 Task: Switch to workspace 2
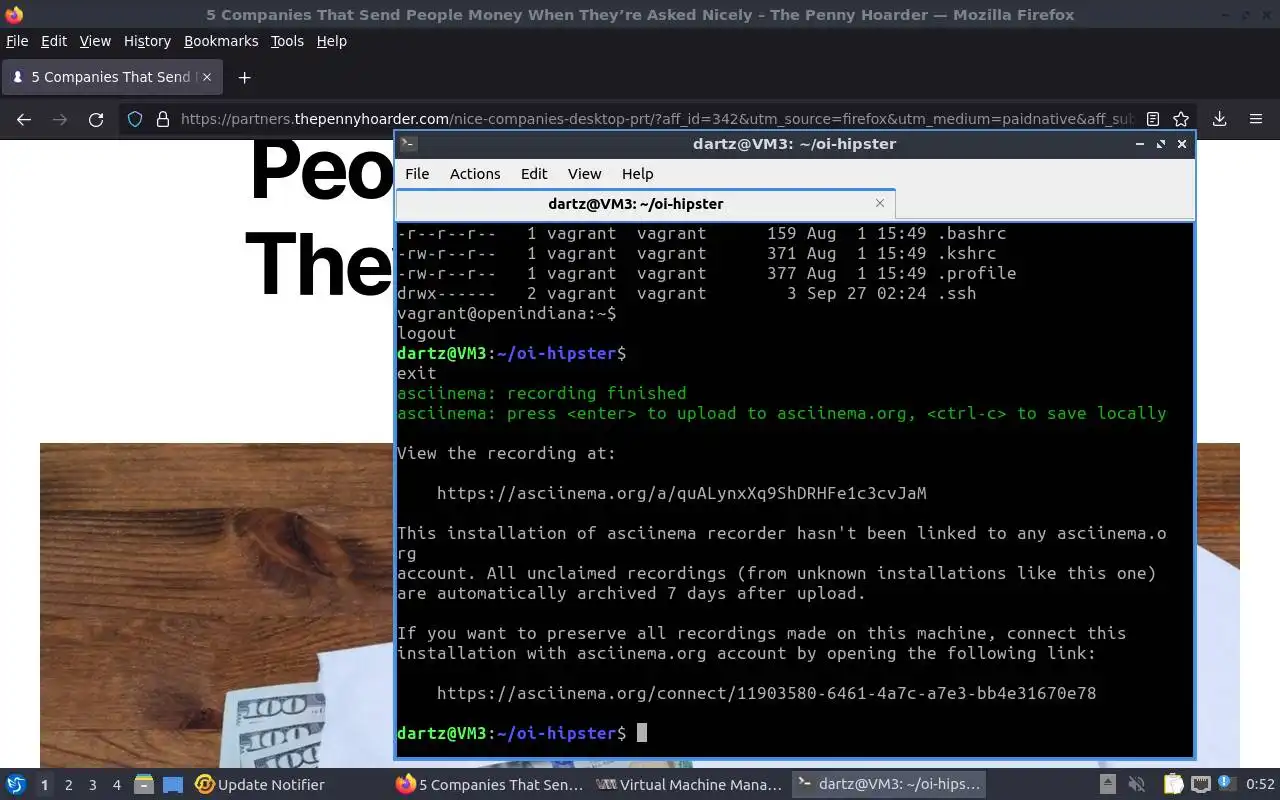tap(68, 785)
